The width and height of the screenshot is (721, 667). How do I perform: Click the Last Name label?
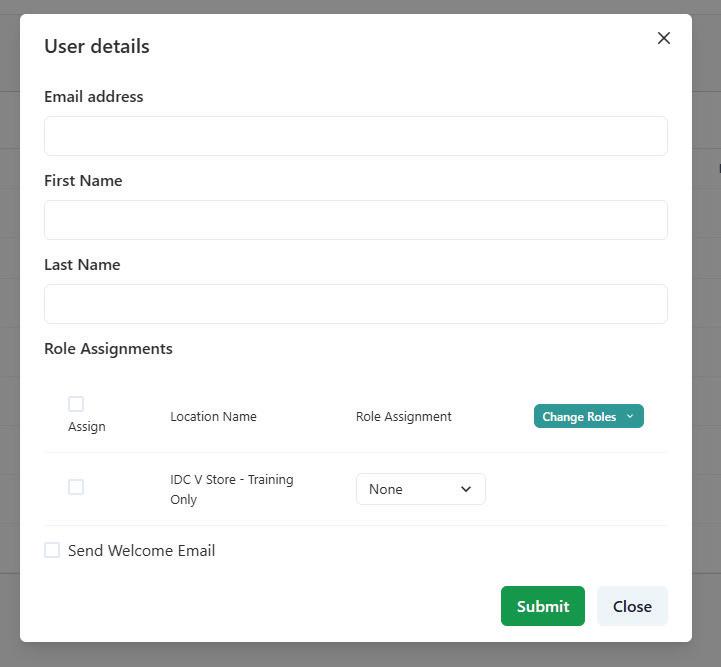click(82, 265)
